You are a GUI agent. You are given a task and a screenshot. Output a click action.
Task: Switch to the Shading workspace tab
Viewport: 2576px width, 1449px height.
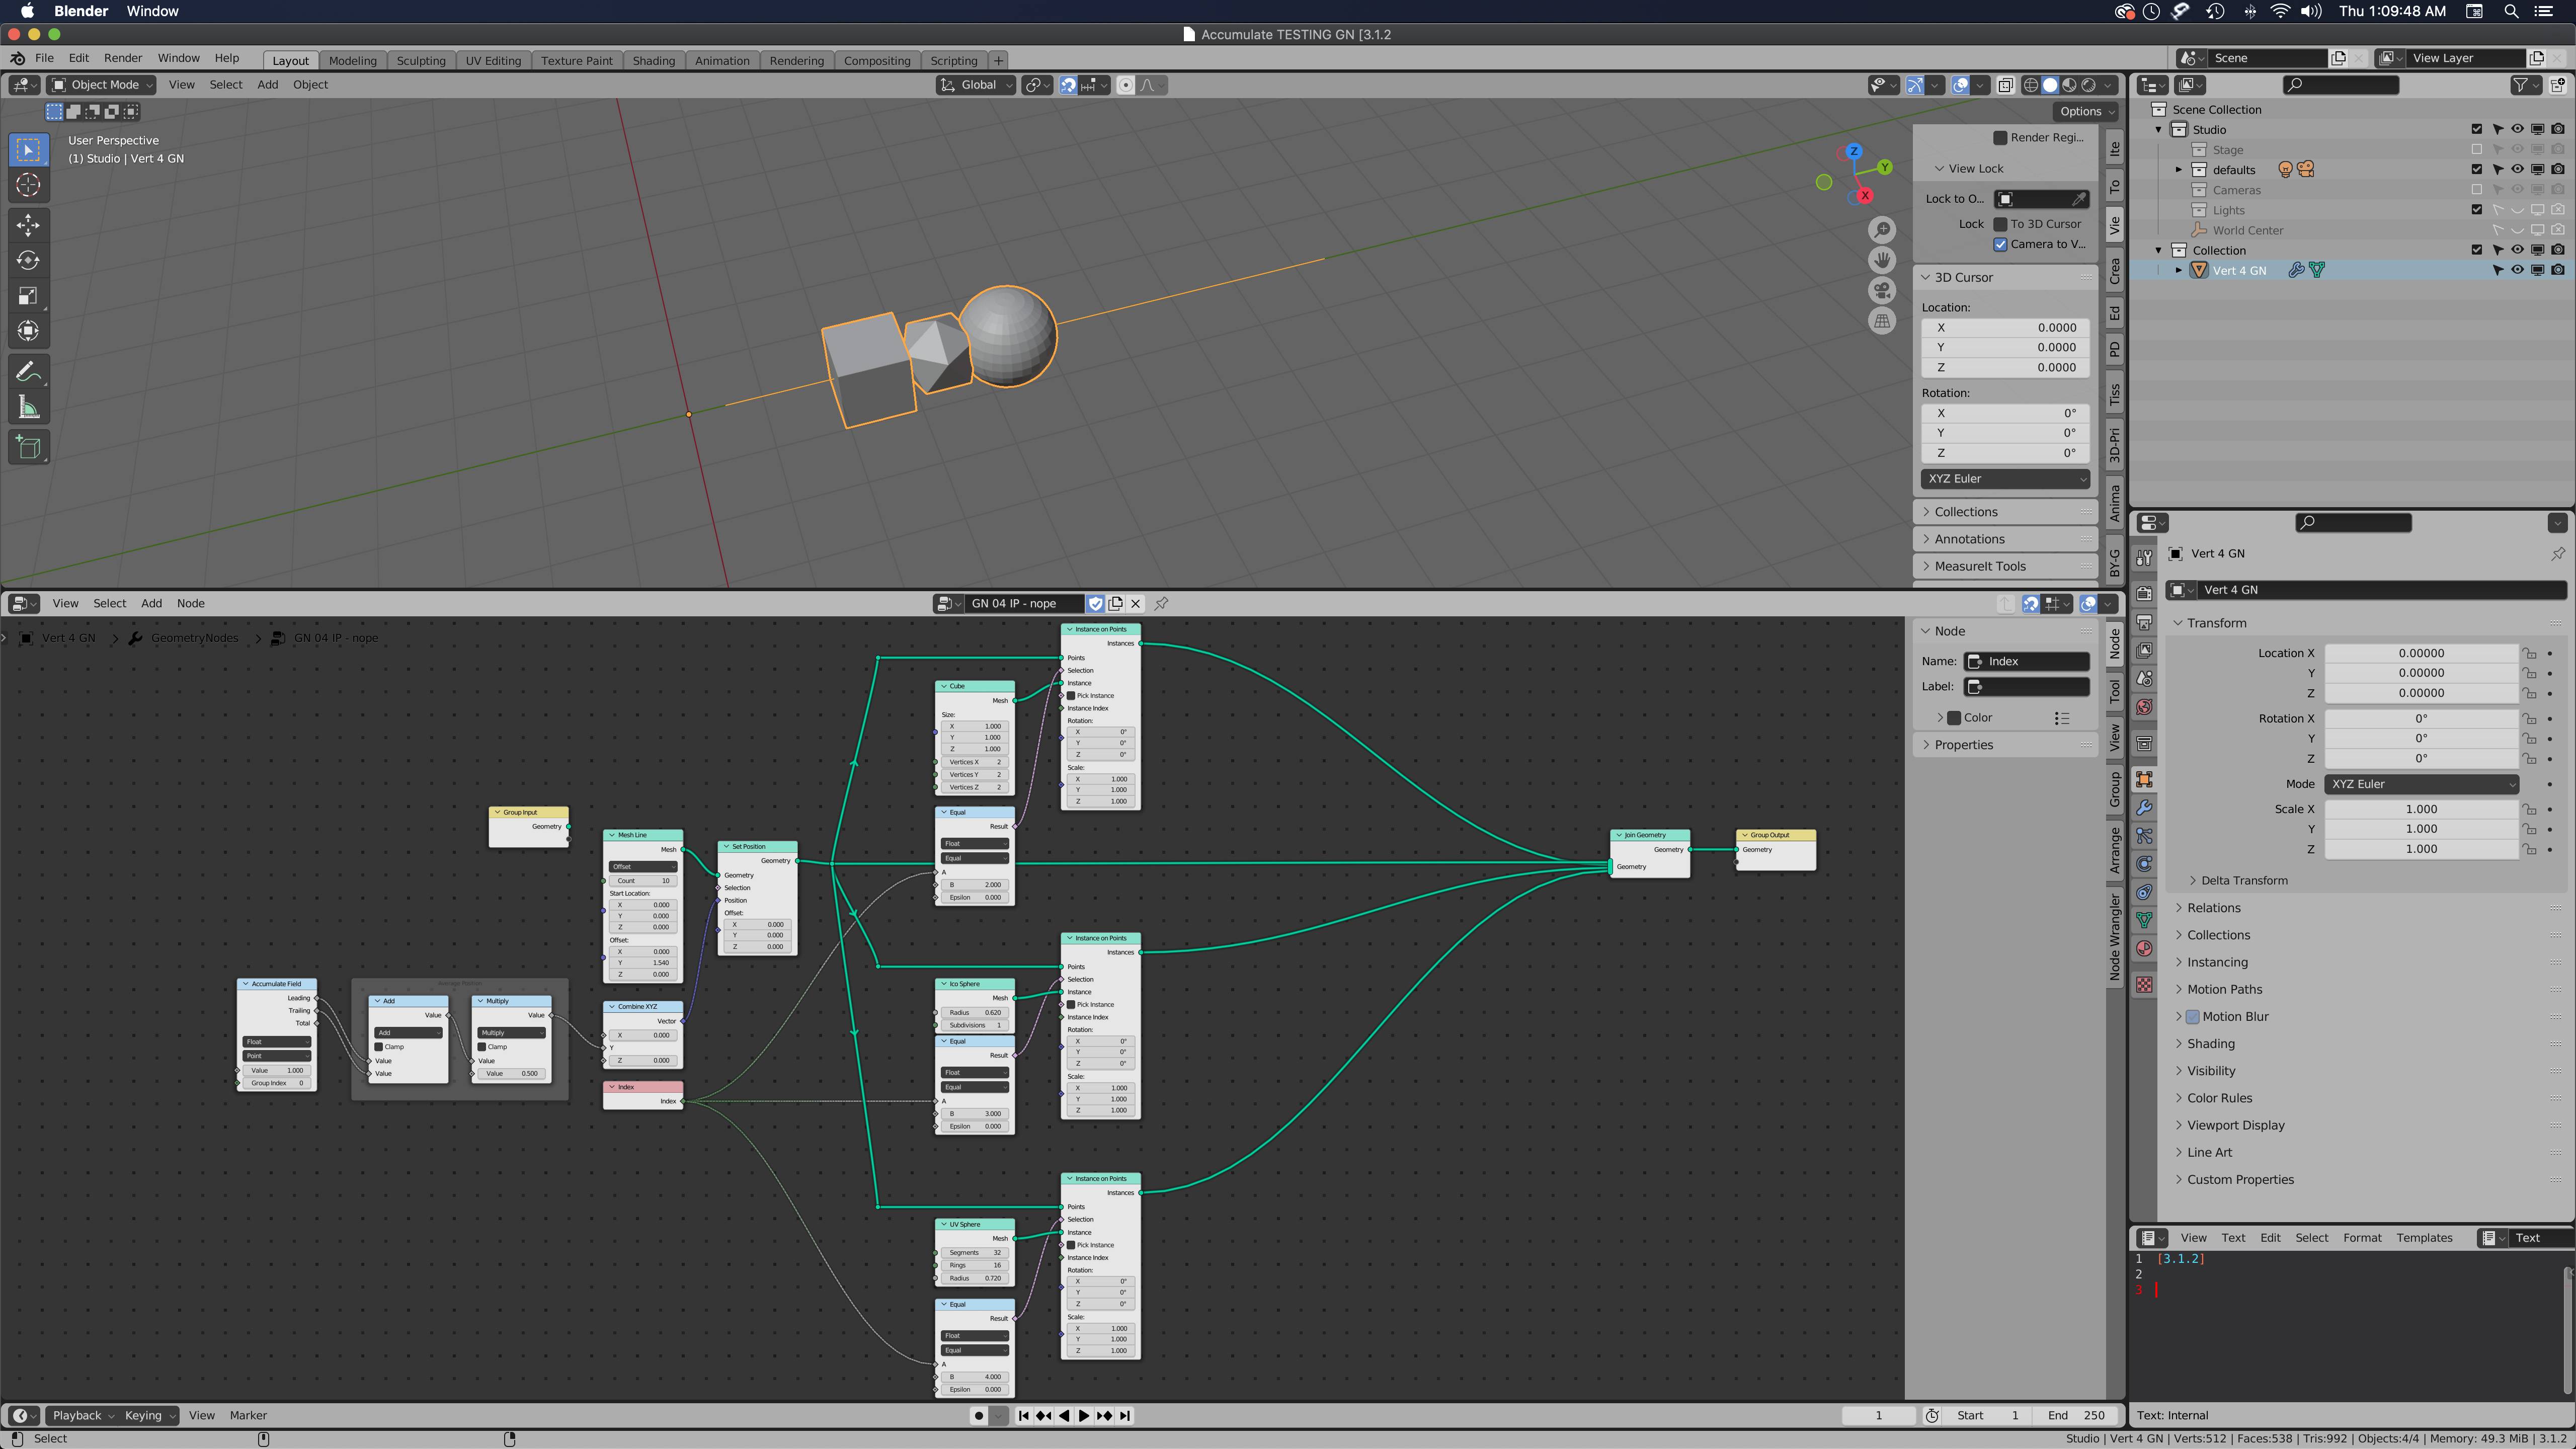pyautogui.click(x=653, y=60)
